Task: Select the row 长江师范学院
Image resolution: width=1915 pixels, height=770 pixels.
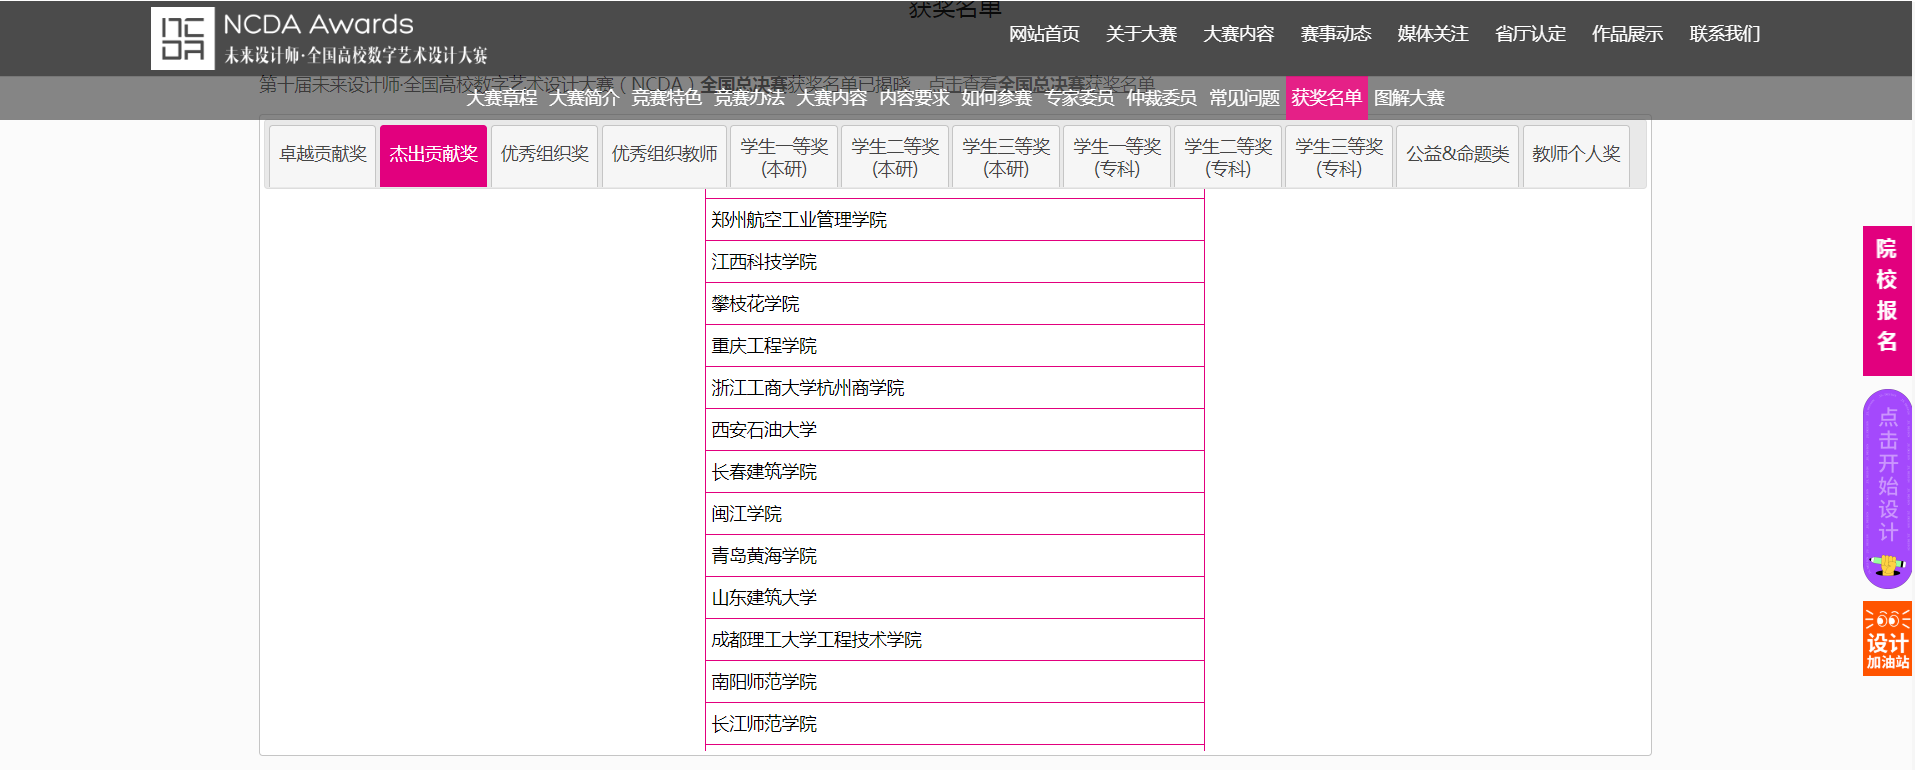Action: click(955, 724)
